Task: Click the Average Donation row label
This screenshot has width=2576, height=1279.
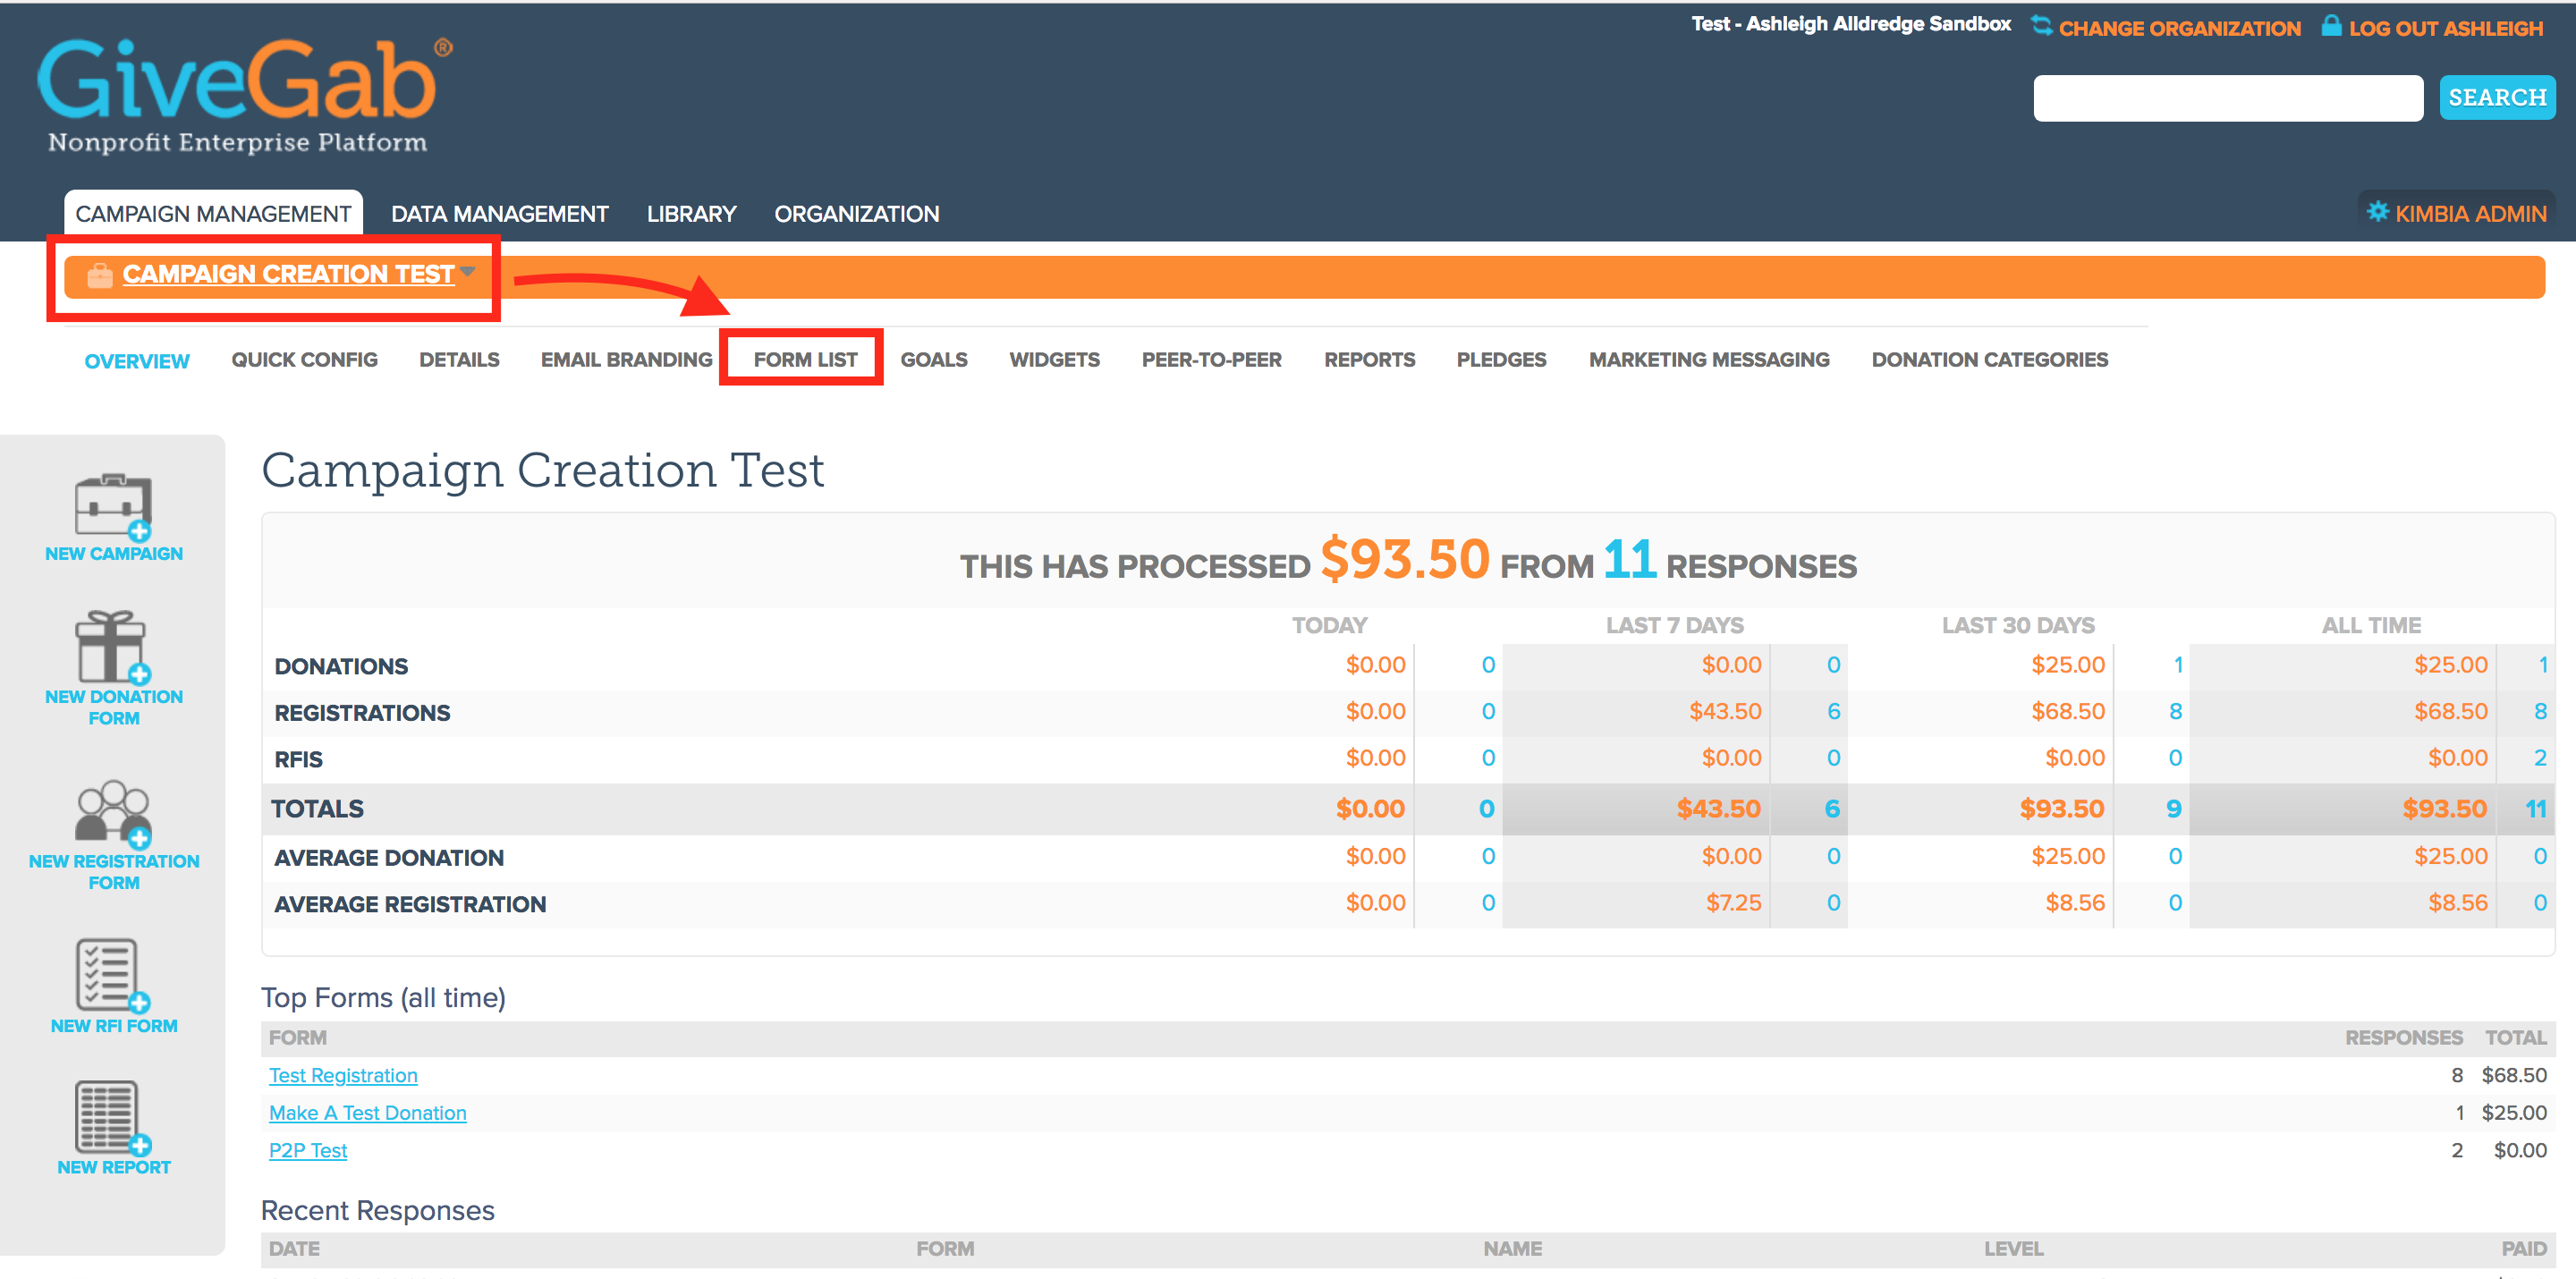Action: tap(389, 858)
